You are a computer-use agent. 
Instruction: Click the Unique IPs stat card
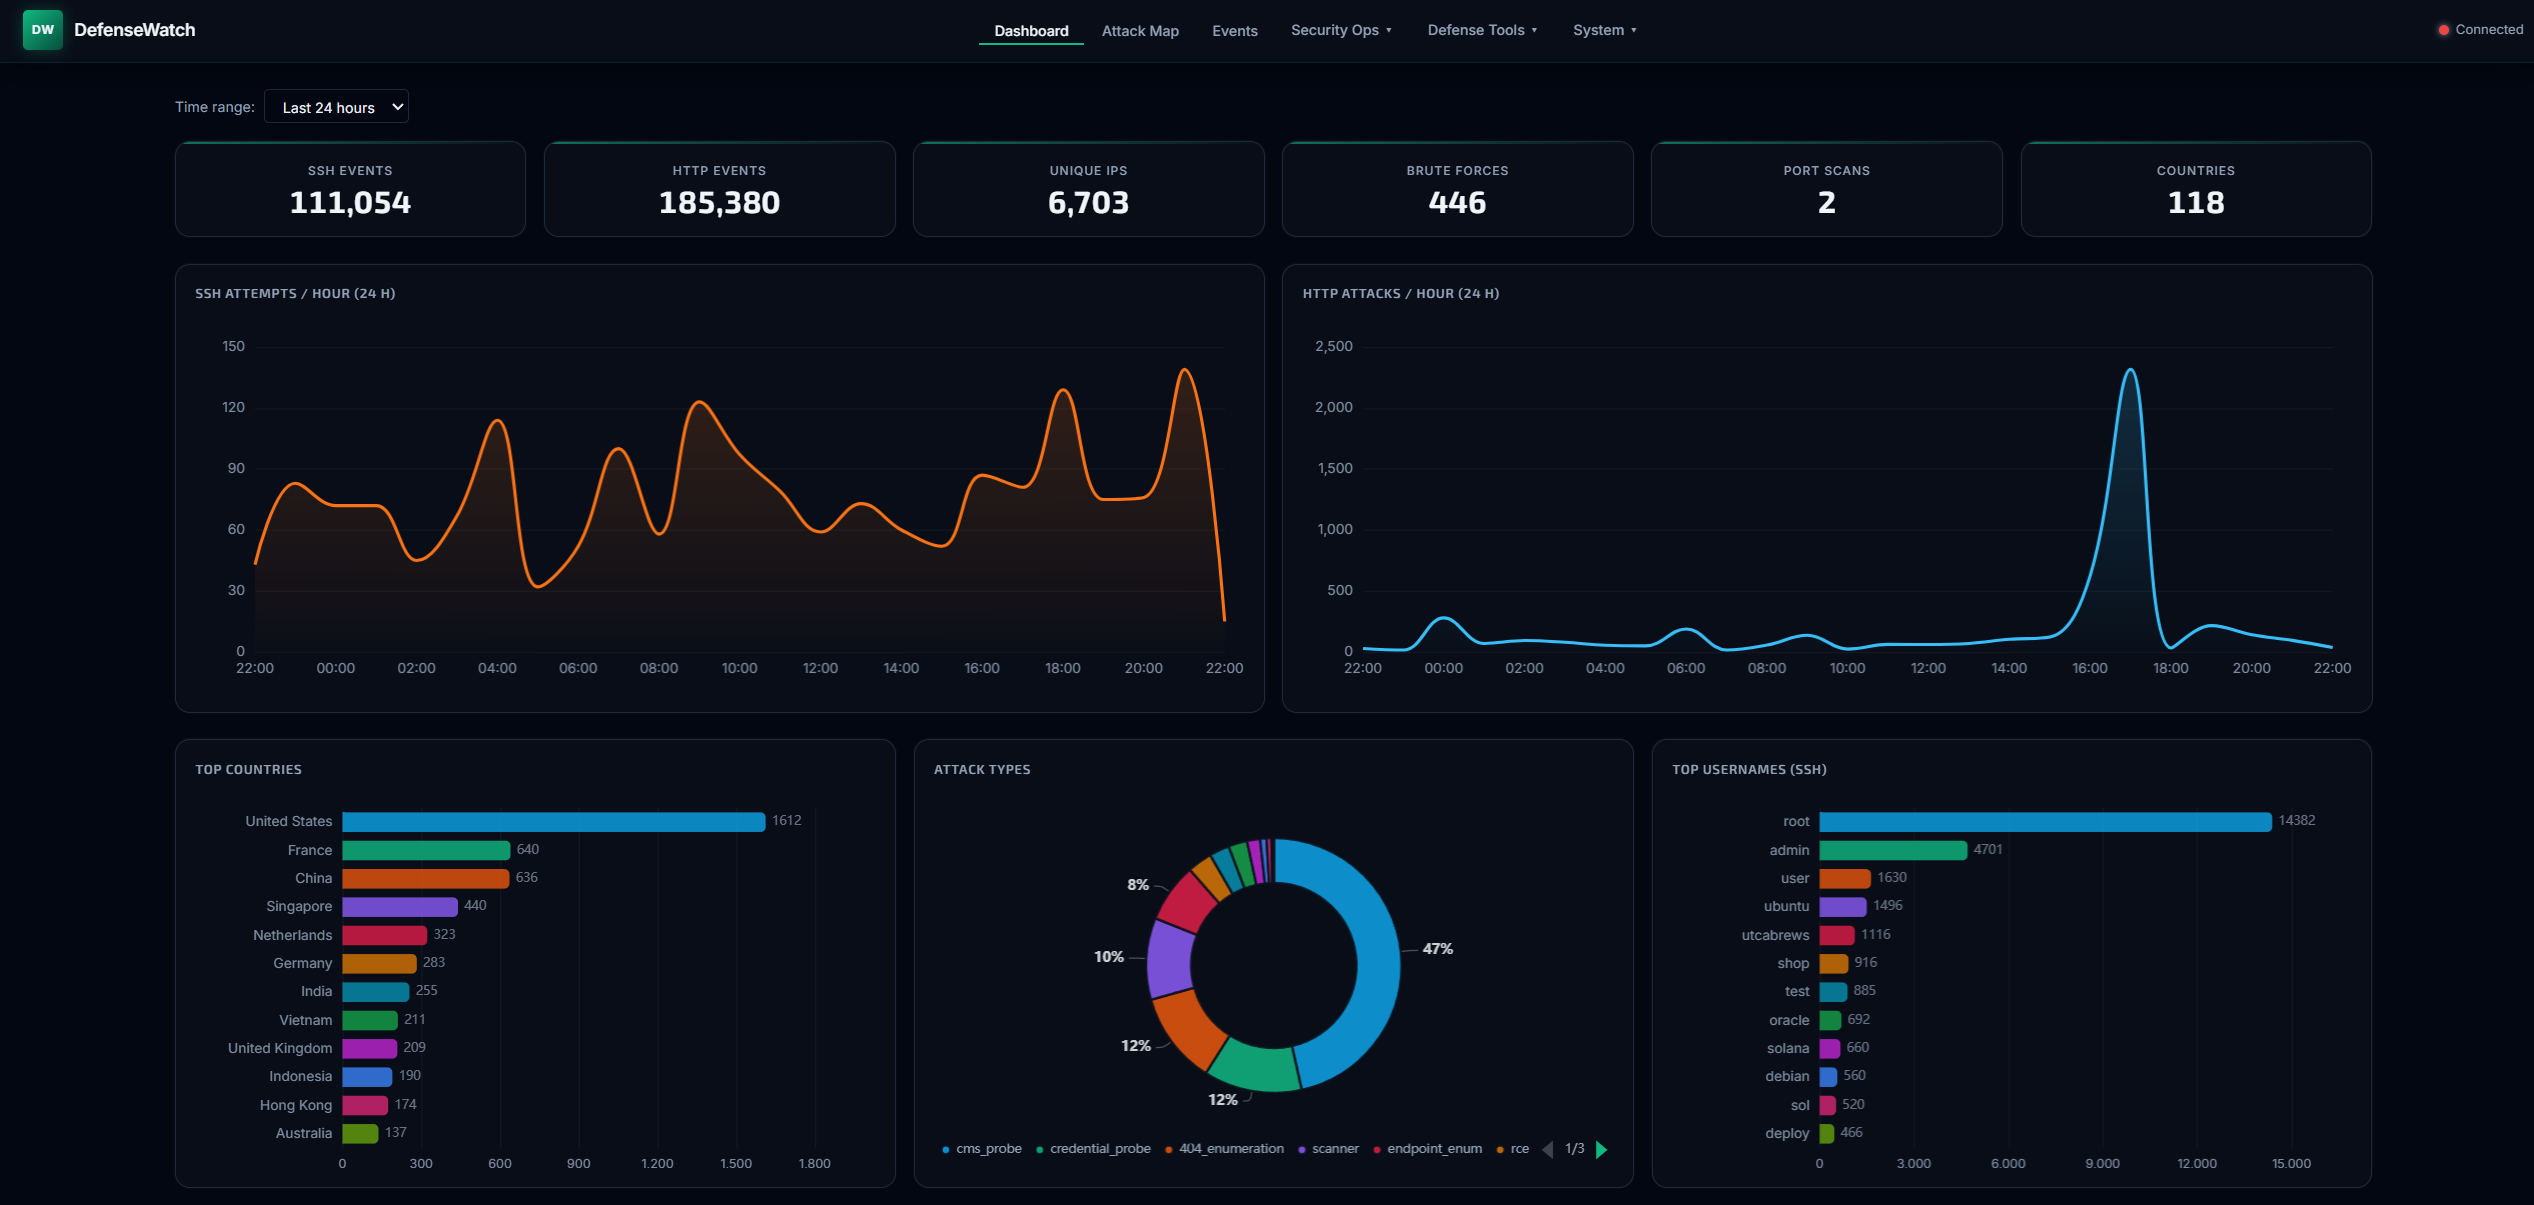pos(1088,189)
